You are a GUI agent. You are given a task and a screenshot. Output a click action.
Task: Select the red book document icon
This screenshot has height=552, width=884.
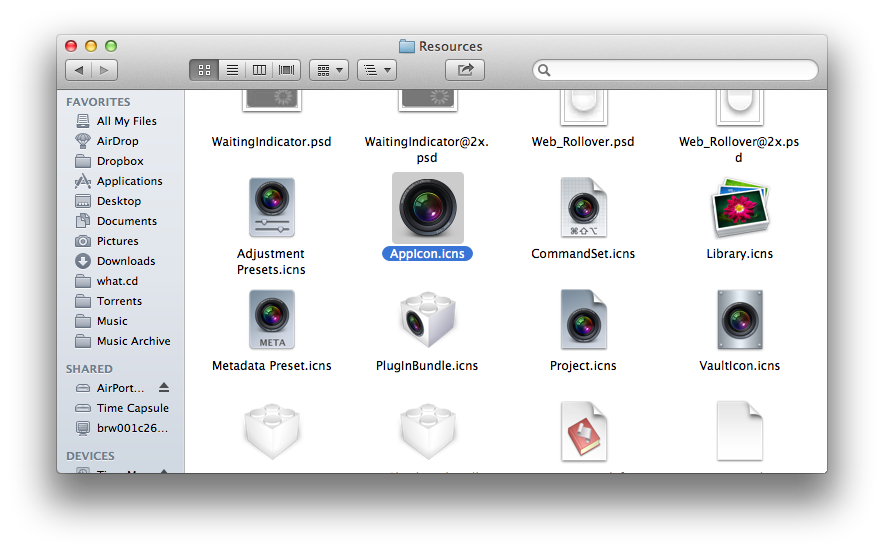[584, 432]
